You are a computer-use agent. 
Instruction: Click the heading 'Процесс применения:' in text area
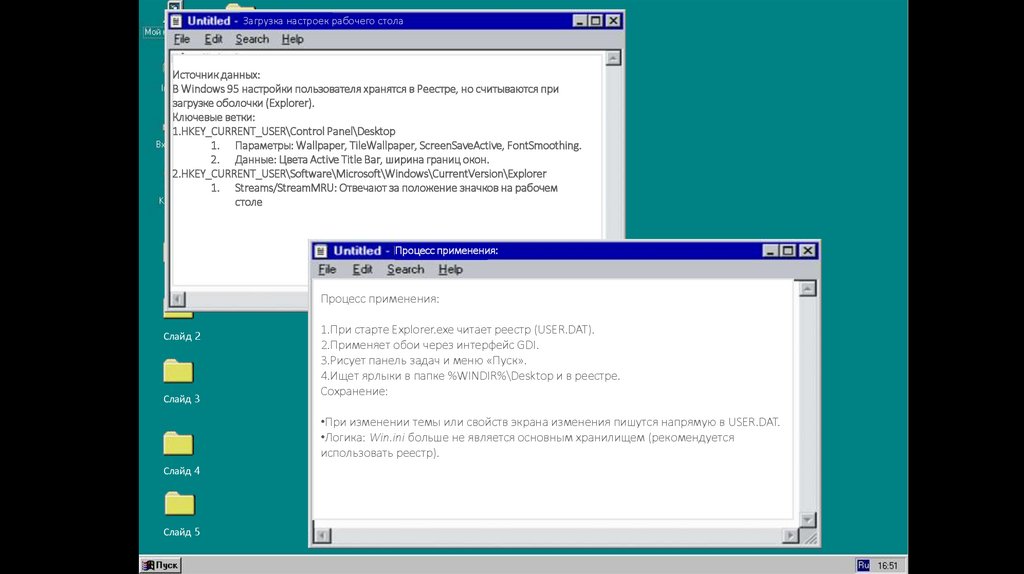click(380, 299)
